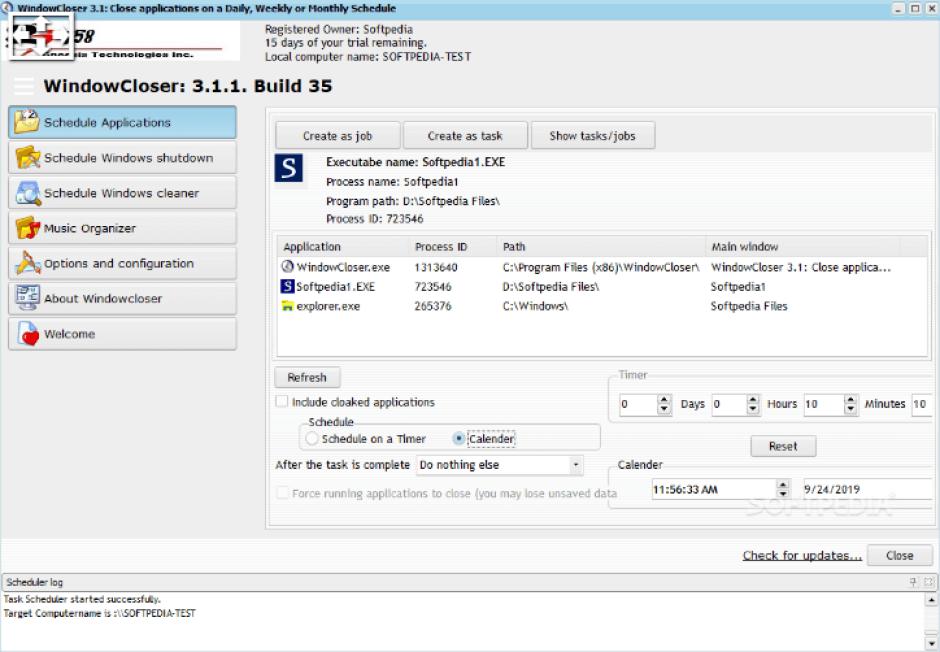Select the Softpedia1.EXE row text
The image size is (940, 652).
(335, 287)
